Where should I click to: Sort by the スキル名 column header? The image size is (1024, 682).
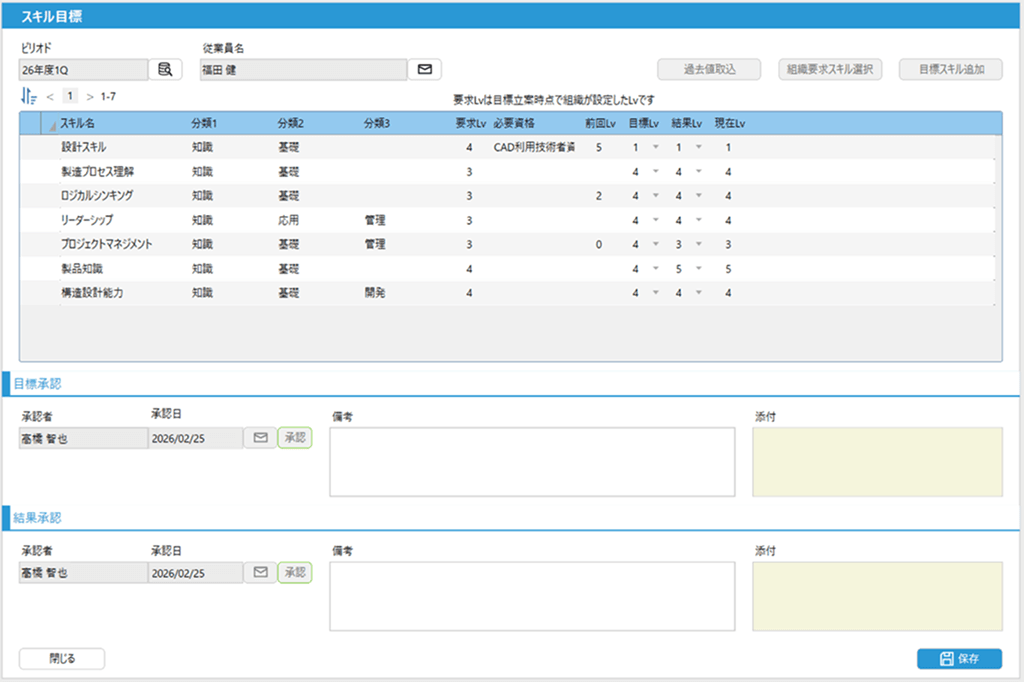point(78,123)
